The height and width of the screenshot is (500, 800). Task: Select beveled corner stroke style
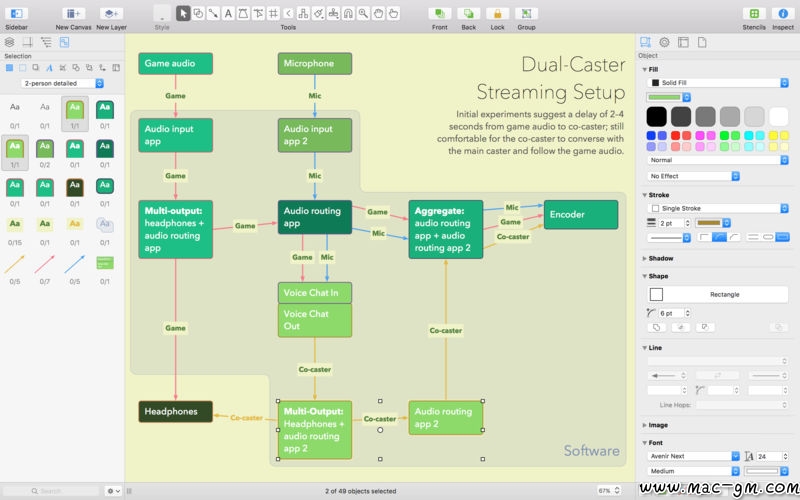pos(734,237)
